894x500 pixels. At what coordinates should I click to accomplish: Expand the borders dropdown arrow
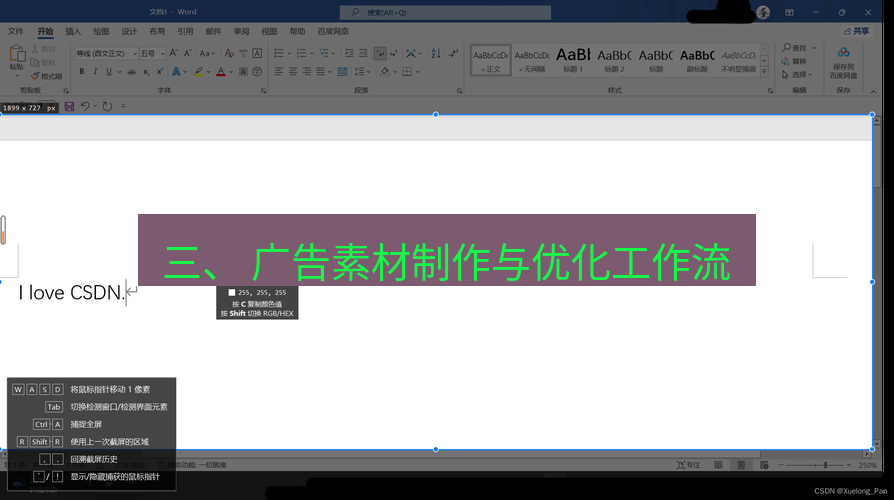click(417, 72)
